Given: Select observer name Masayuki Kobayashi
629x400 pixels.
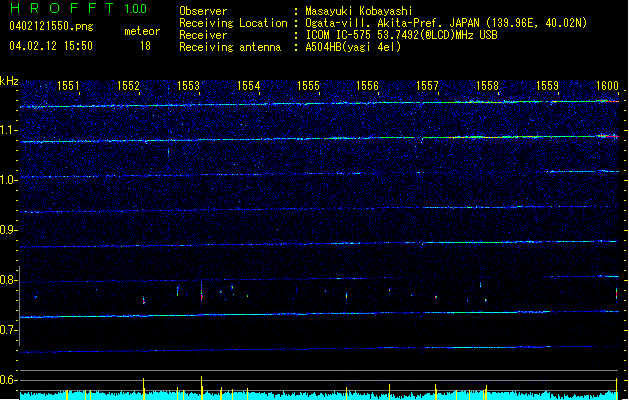Looking at the screenshot, I should click(359, 11).
